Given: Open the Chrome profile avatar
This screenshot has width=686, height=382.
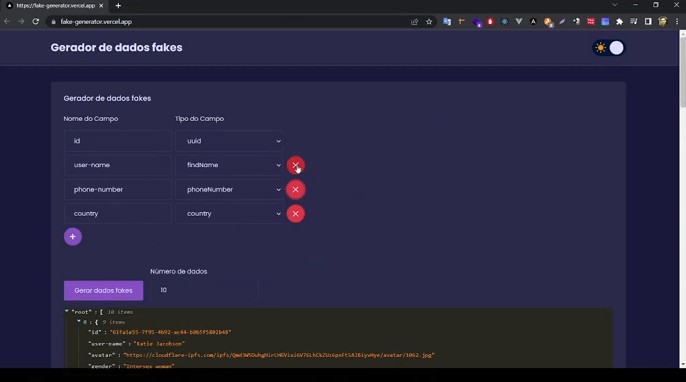Looking at the screenshot, I should (662, 21).
